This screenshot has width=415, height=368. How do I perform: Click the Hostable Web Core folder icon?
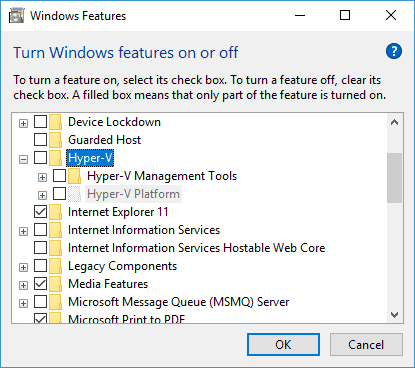point(55,248)
